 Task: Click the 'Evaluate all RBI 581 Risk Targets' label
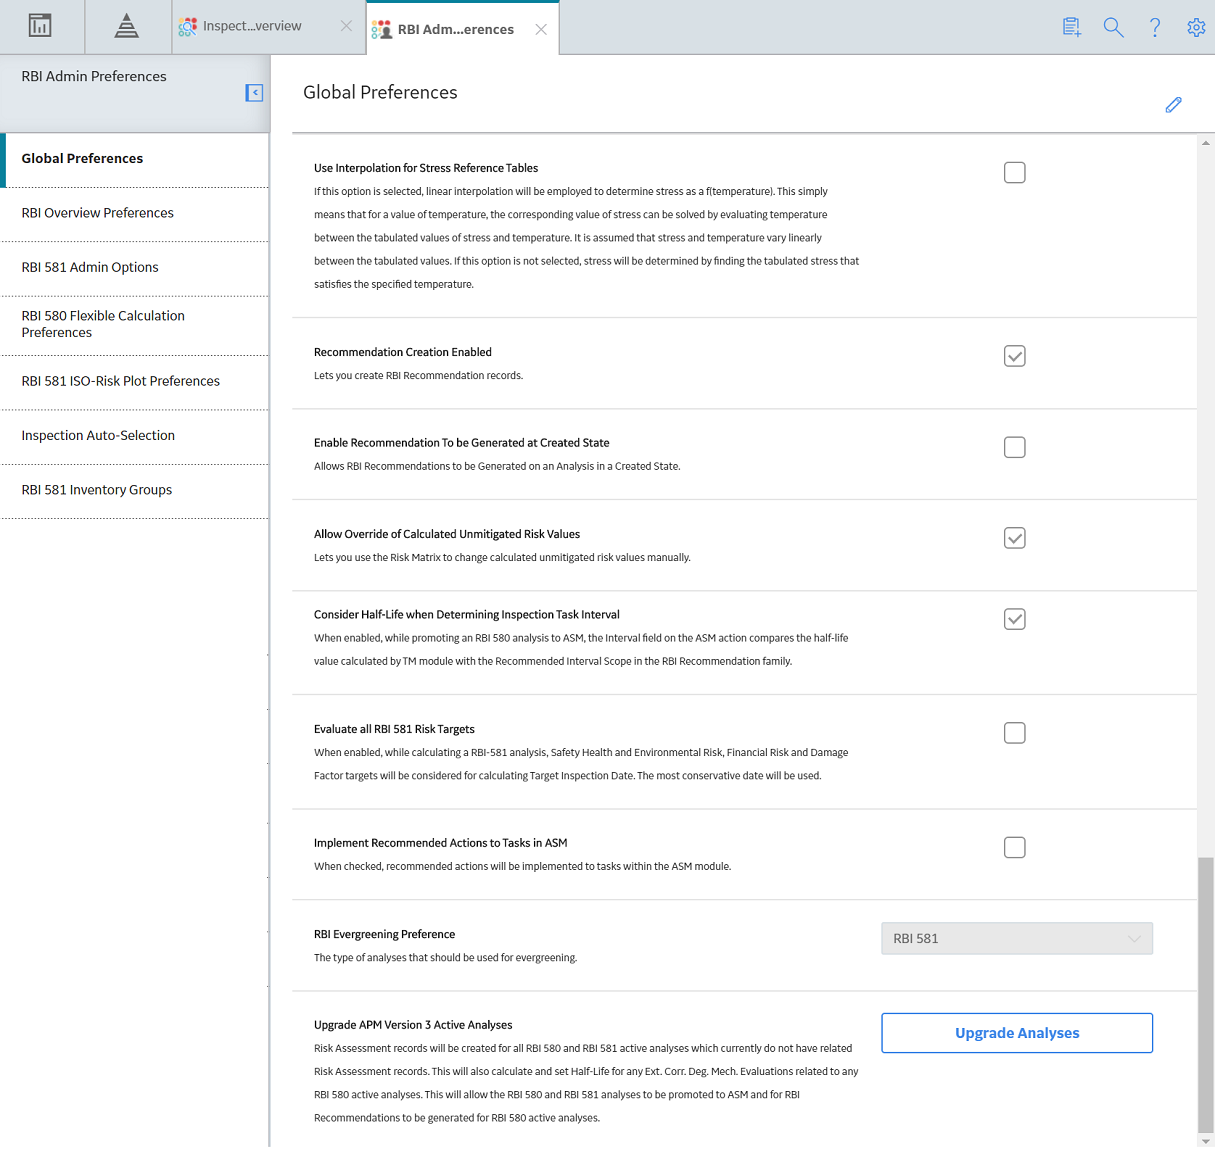394,729
